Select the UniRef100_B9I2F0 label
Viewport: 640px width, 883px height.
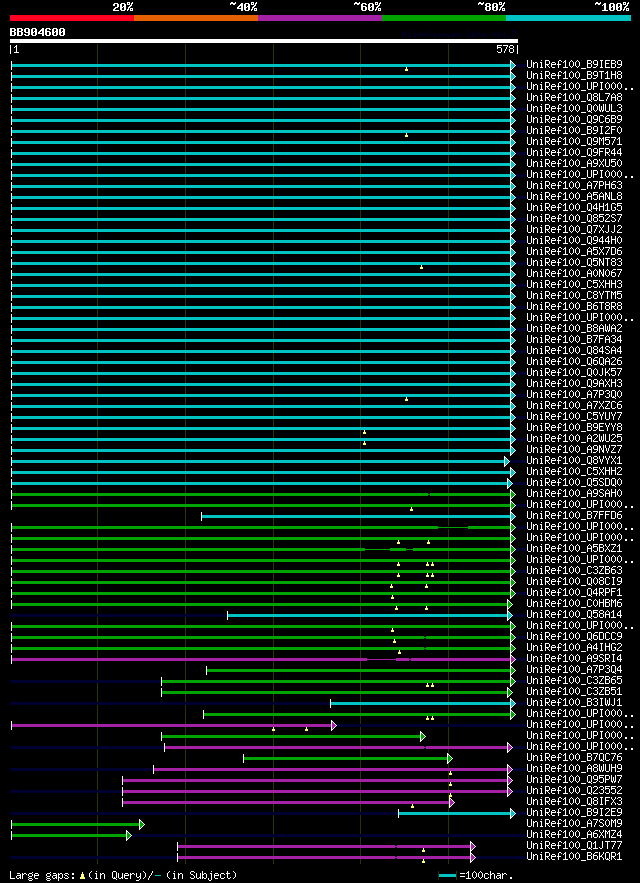click(574, 130)
